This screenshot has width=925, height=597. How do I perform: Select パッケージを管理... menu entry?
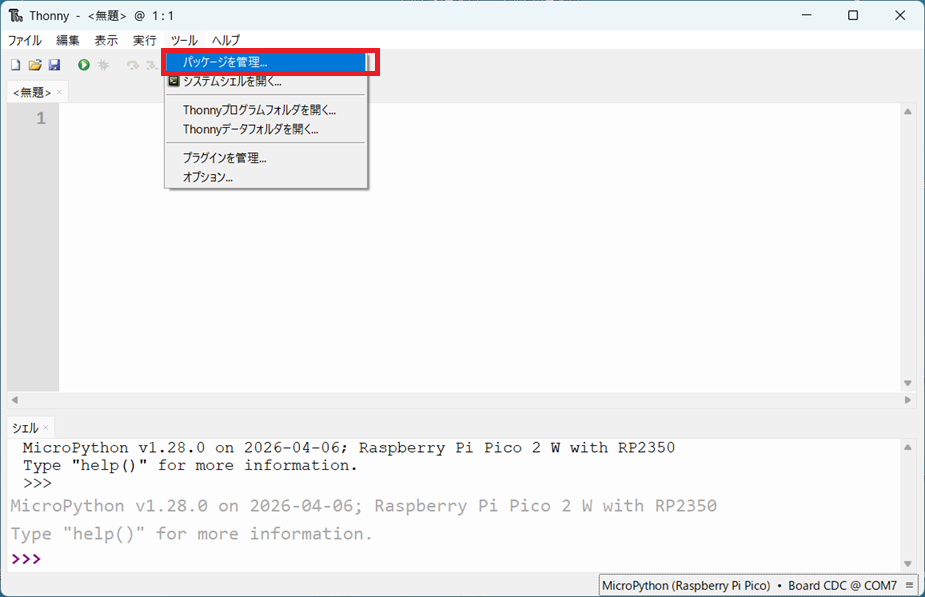pos(266,62)
